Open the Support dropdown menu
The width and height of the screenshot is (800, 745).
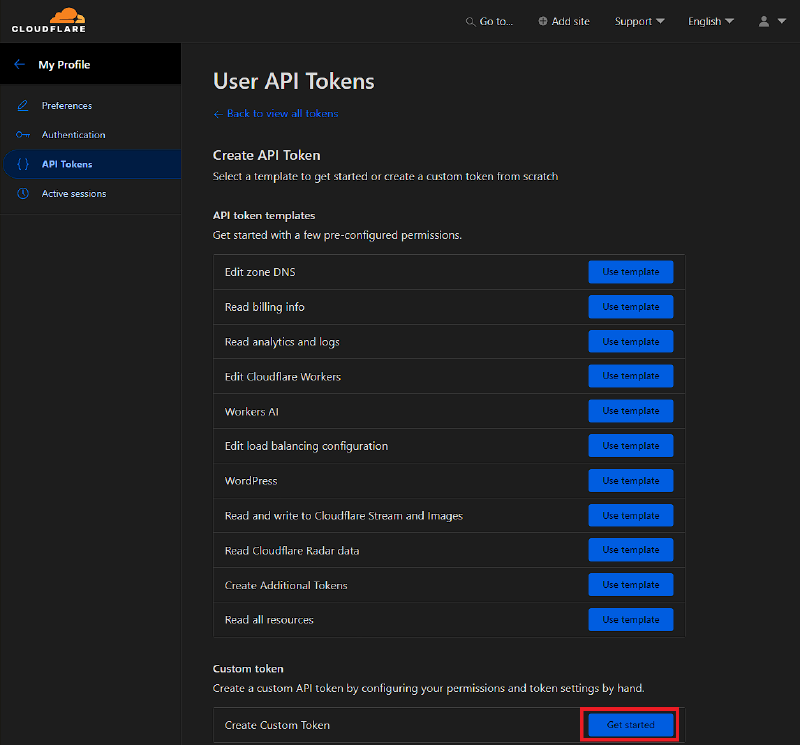point(640,21)
